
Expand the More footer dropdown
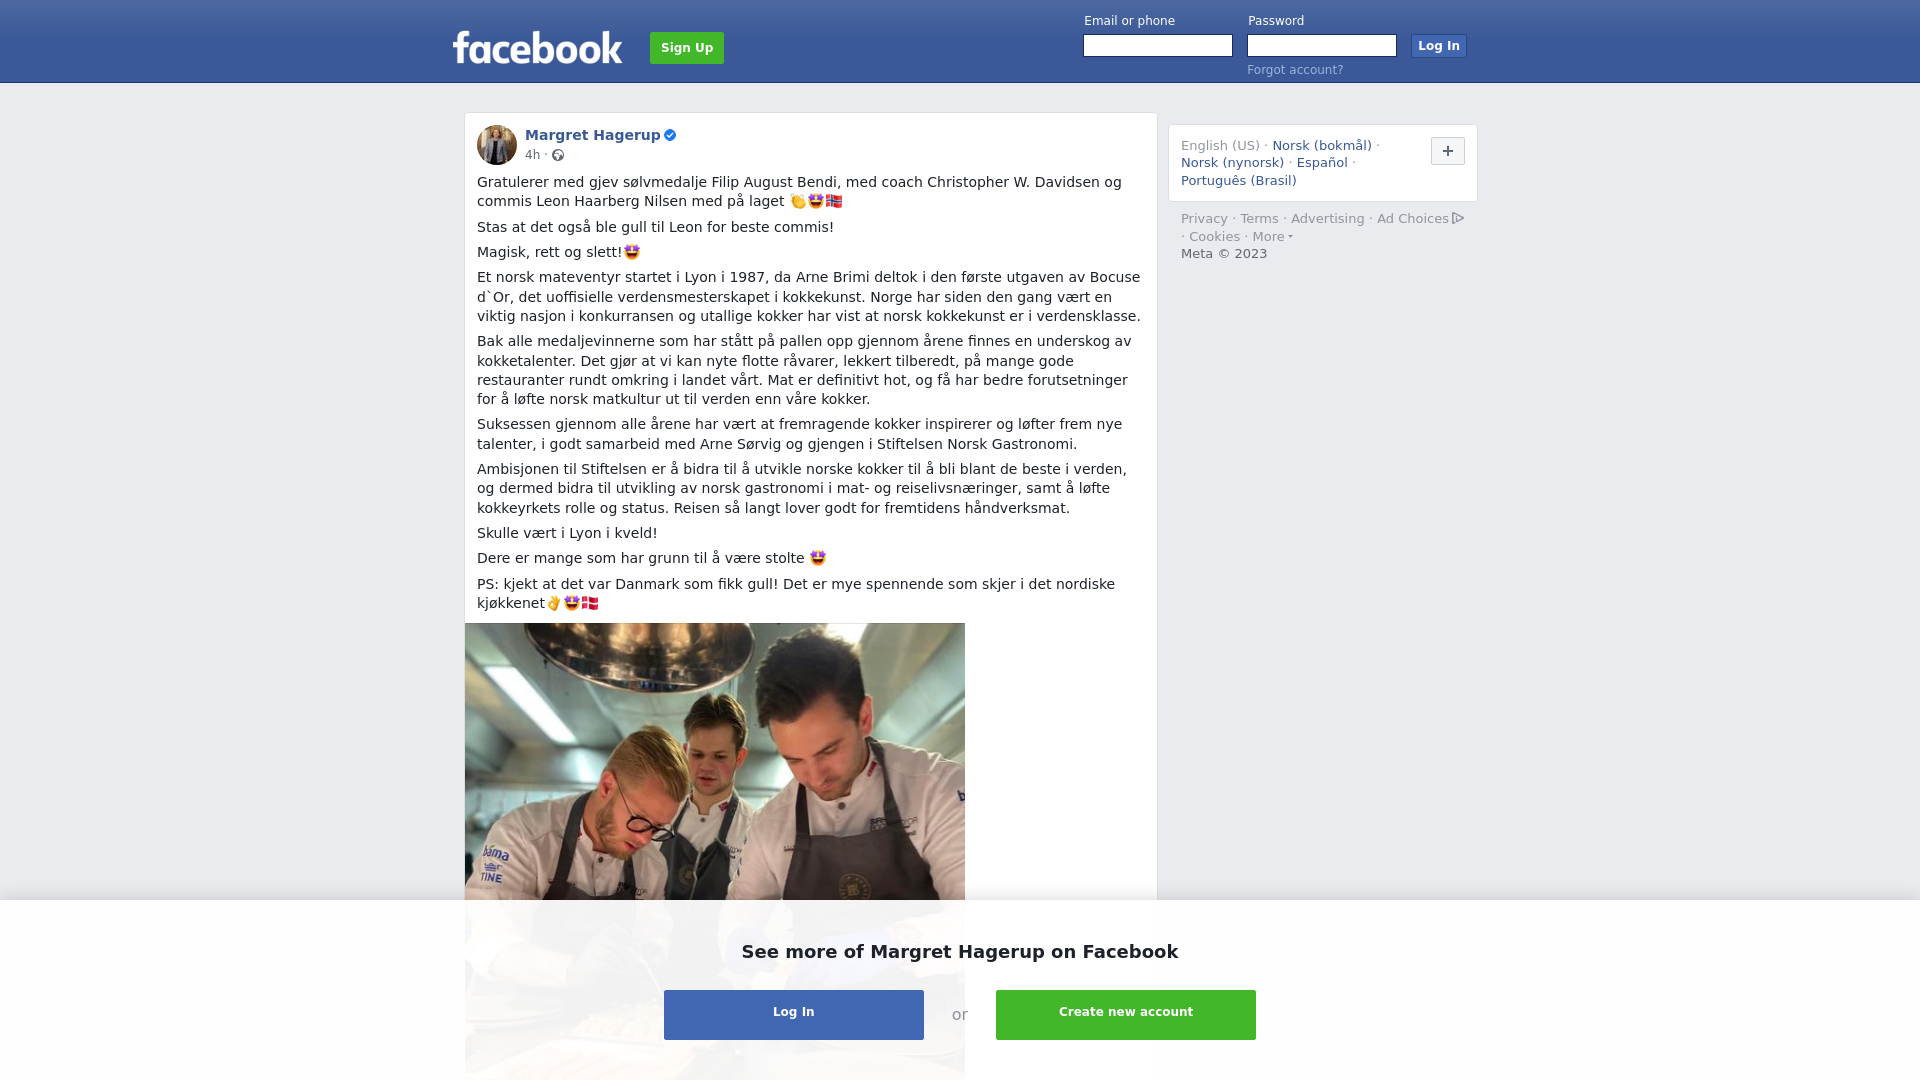[x=1272, y=237]
